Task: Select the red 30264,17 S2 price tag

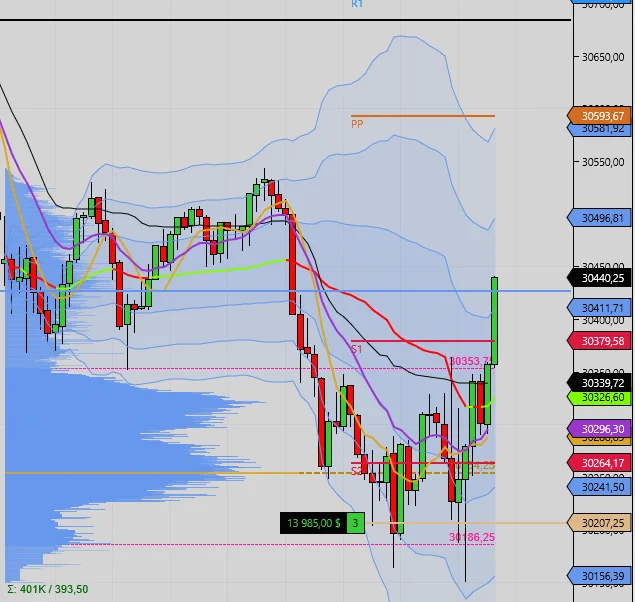Action: (599, 463)
